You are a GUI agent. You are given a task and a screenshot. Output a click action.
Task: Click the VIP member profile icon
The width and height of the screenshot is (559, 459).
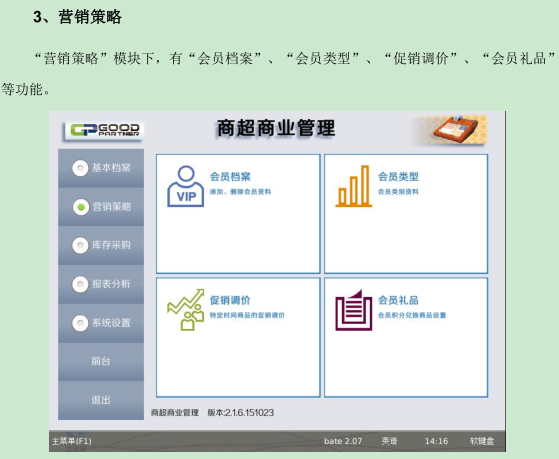[186, 186]
